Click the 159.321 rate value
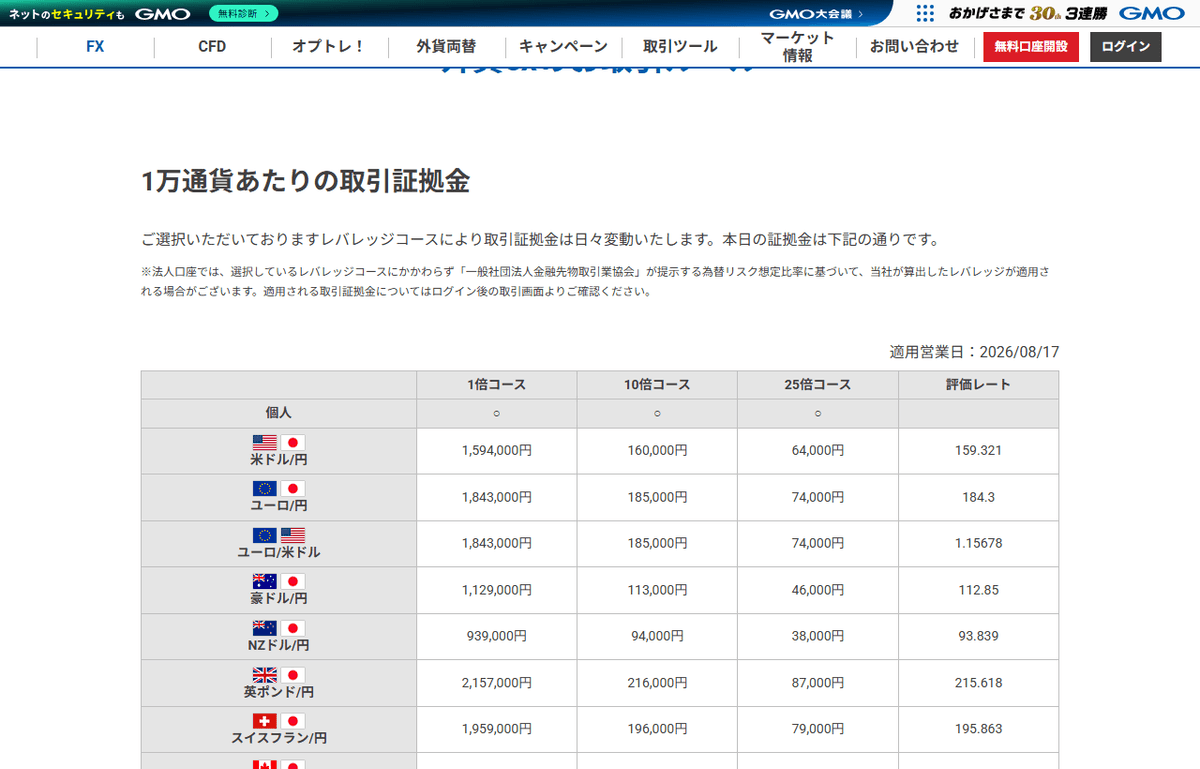1200x769 pixels. (x=978, y=451)
